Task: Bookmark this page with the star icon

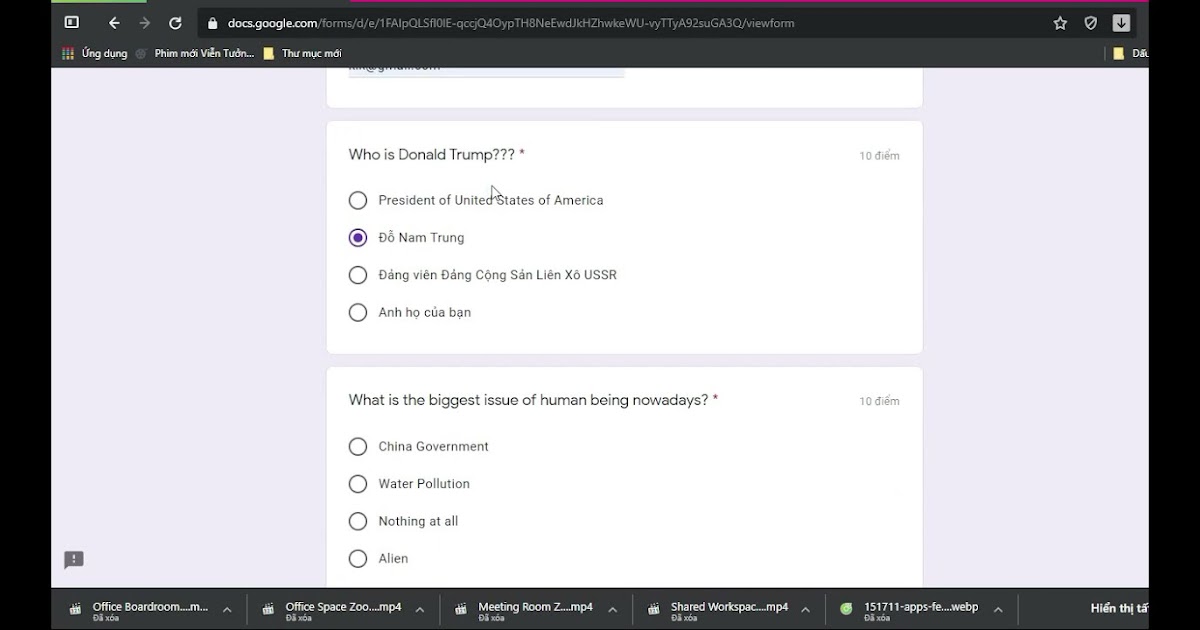Action: pyautogui.click(x=1060, y=23)
